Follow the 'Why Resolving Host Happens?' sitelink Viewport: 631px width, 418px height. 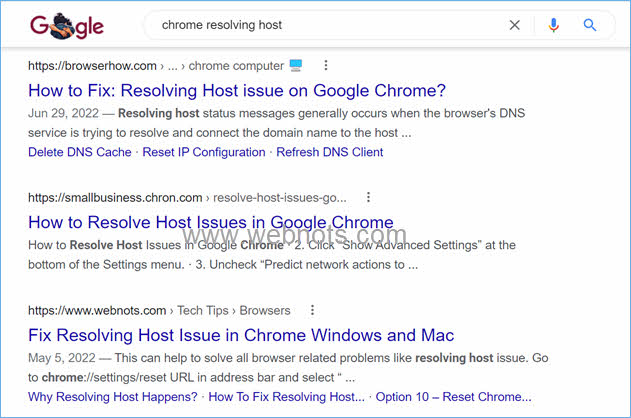point(113,397)
